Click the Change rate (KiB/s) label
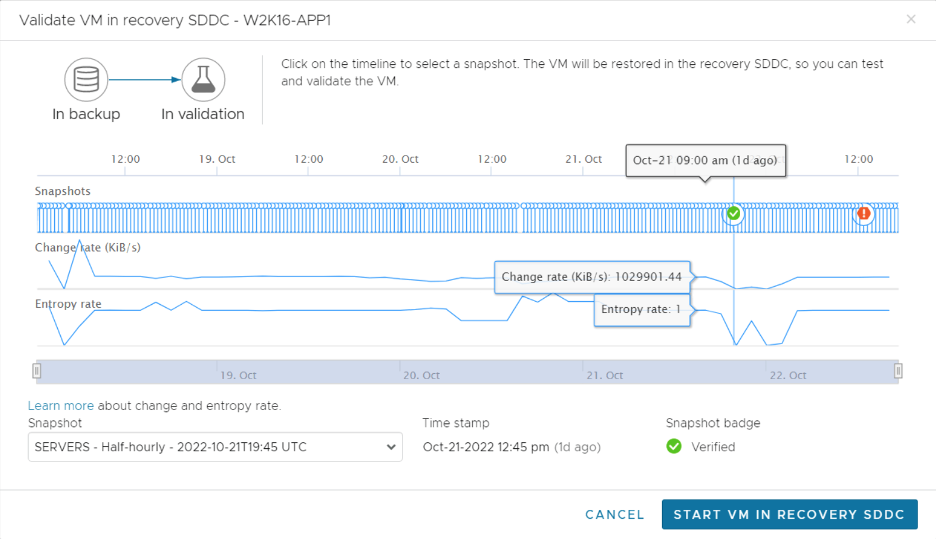This screenshot has width=936, height=540. point(88,248)
